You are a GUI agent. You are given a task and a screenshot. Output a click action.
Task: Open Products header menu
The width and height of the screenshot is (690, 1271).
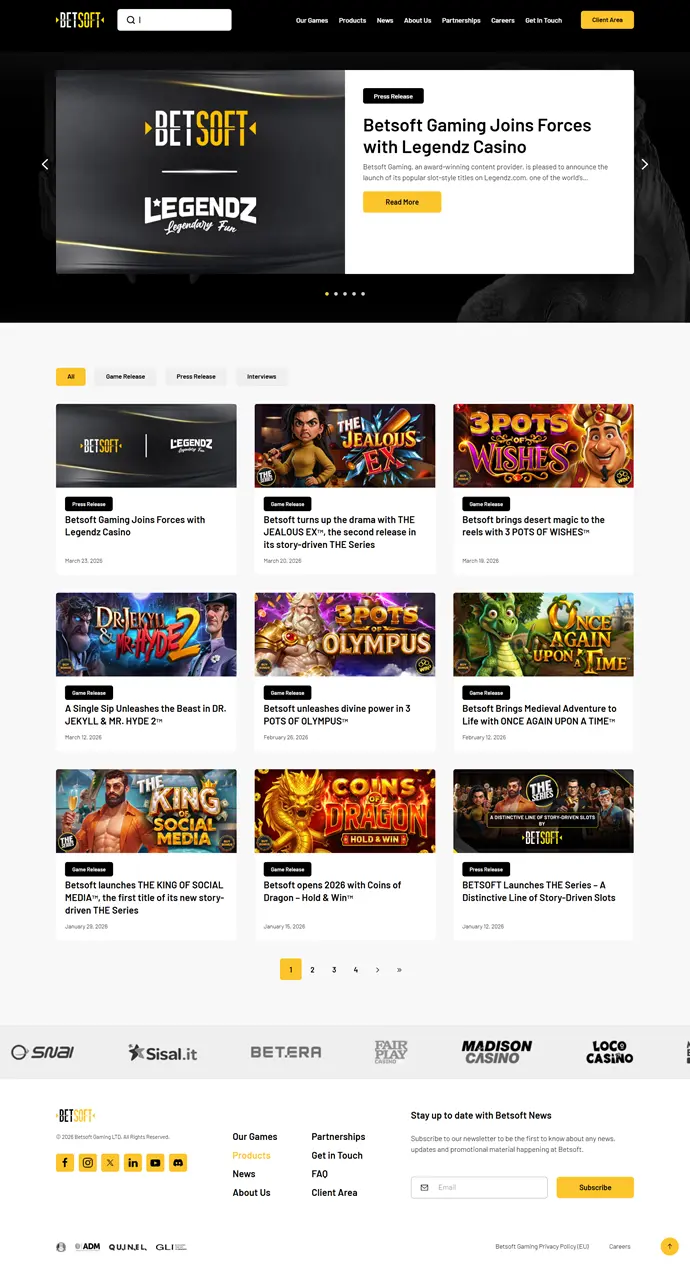coord(352,20)
